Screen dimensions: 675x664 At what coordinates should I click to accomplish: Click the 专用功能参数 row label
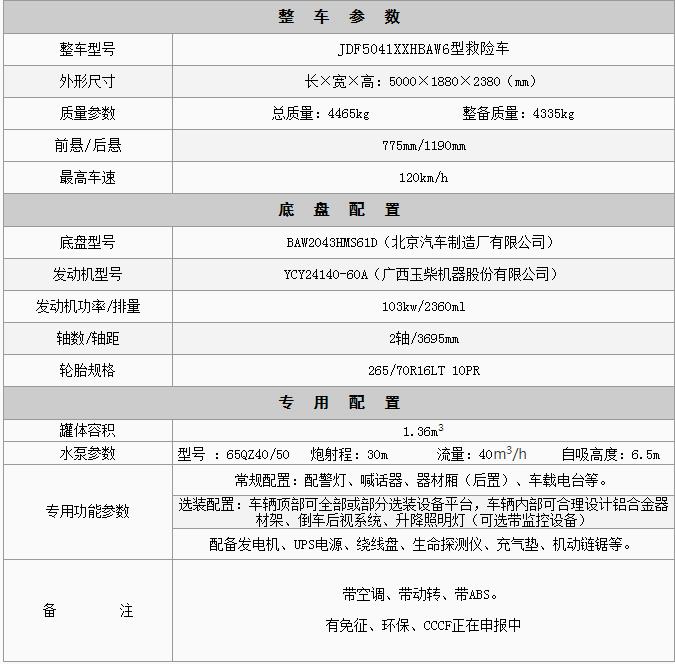click(x=87, y=511)
